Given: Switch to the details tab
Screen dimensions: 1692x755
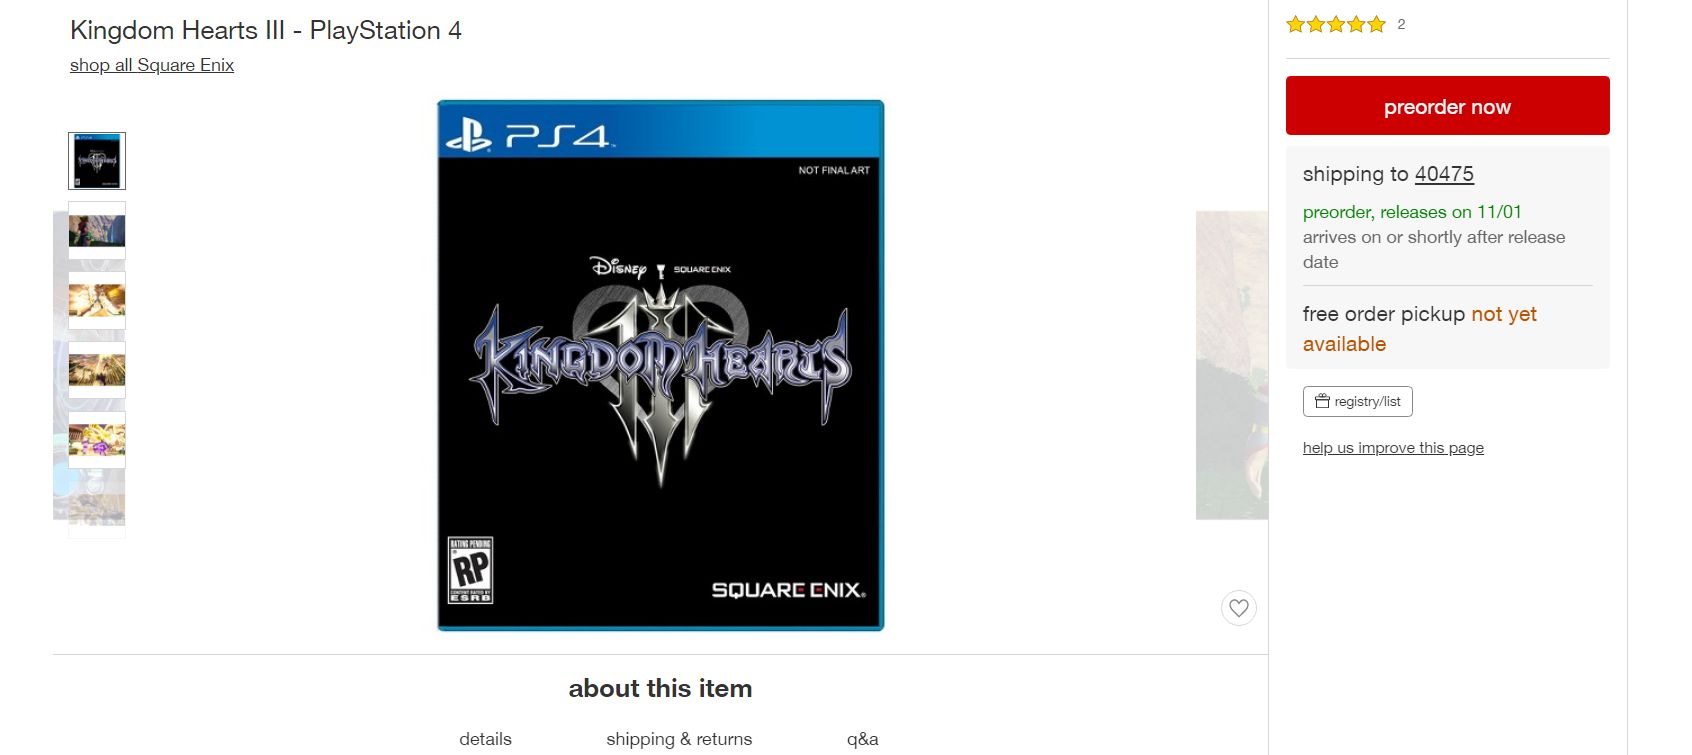Looking at the screenshot, I should click(485, 739).
